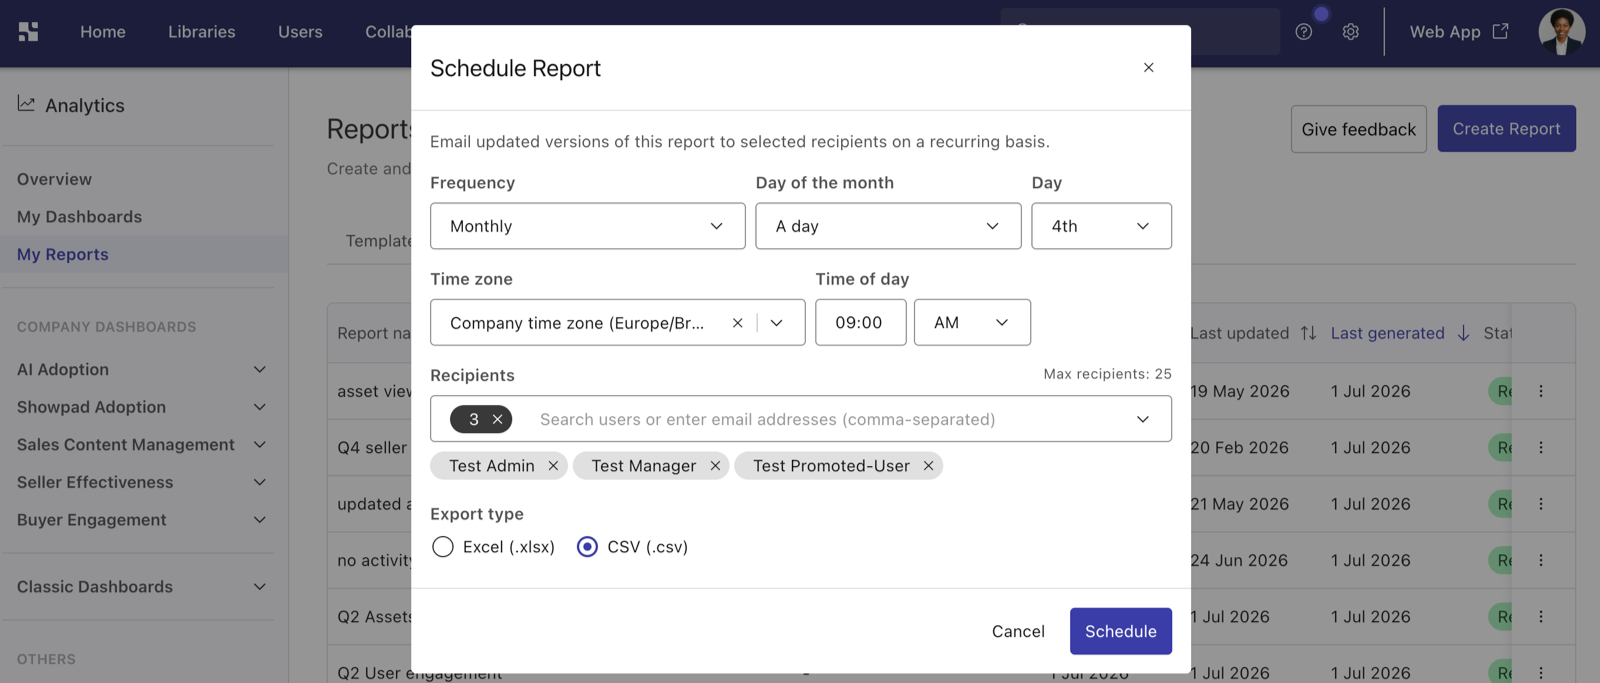This screenshot has width=1600, height=683.
Task: Open the Day of the month dropdown
Action: pos(888,226)
